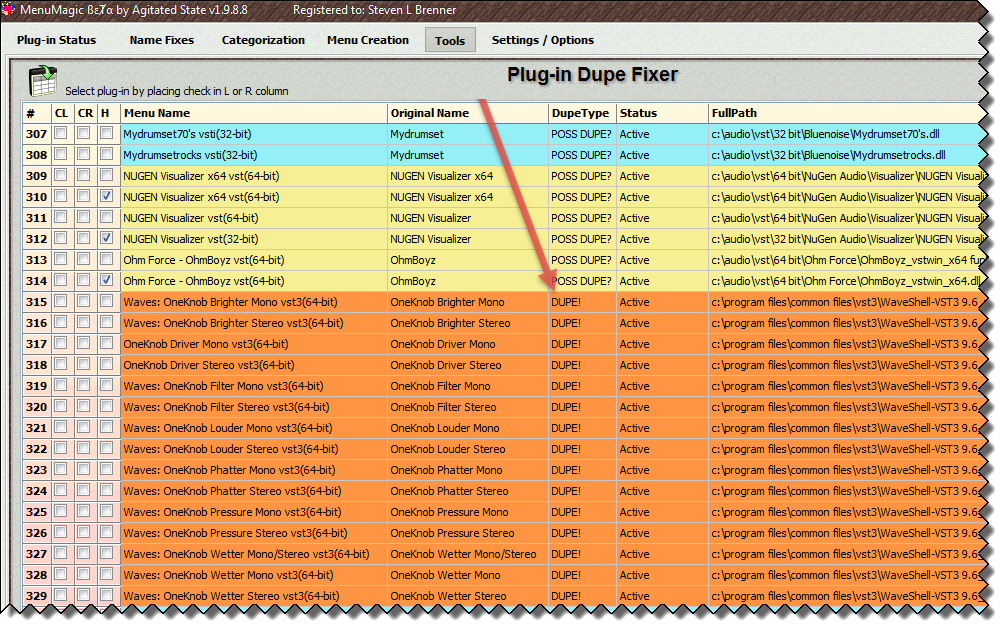Click the OneKnob Phatter Stereo original name cell
The image size is (1004, 630).
(468, 491)
